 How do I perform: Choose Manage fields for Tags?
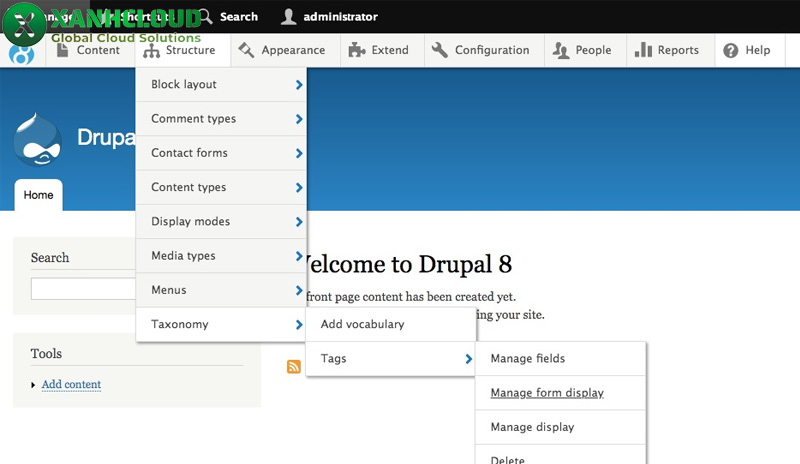[560, 359]
